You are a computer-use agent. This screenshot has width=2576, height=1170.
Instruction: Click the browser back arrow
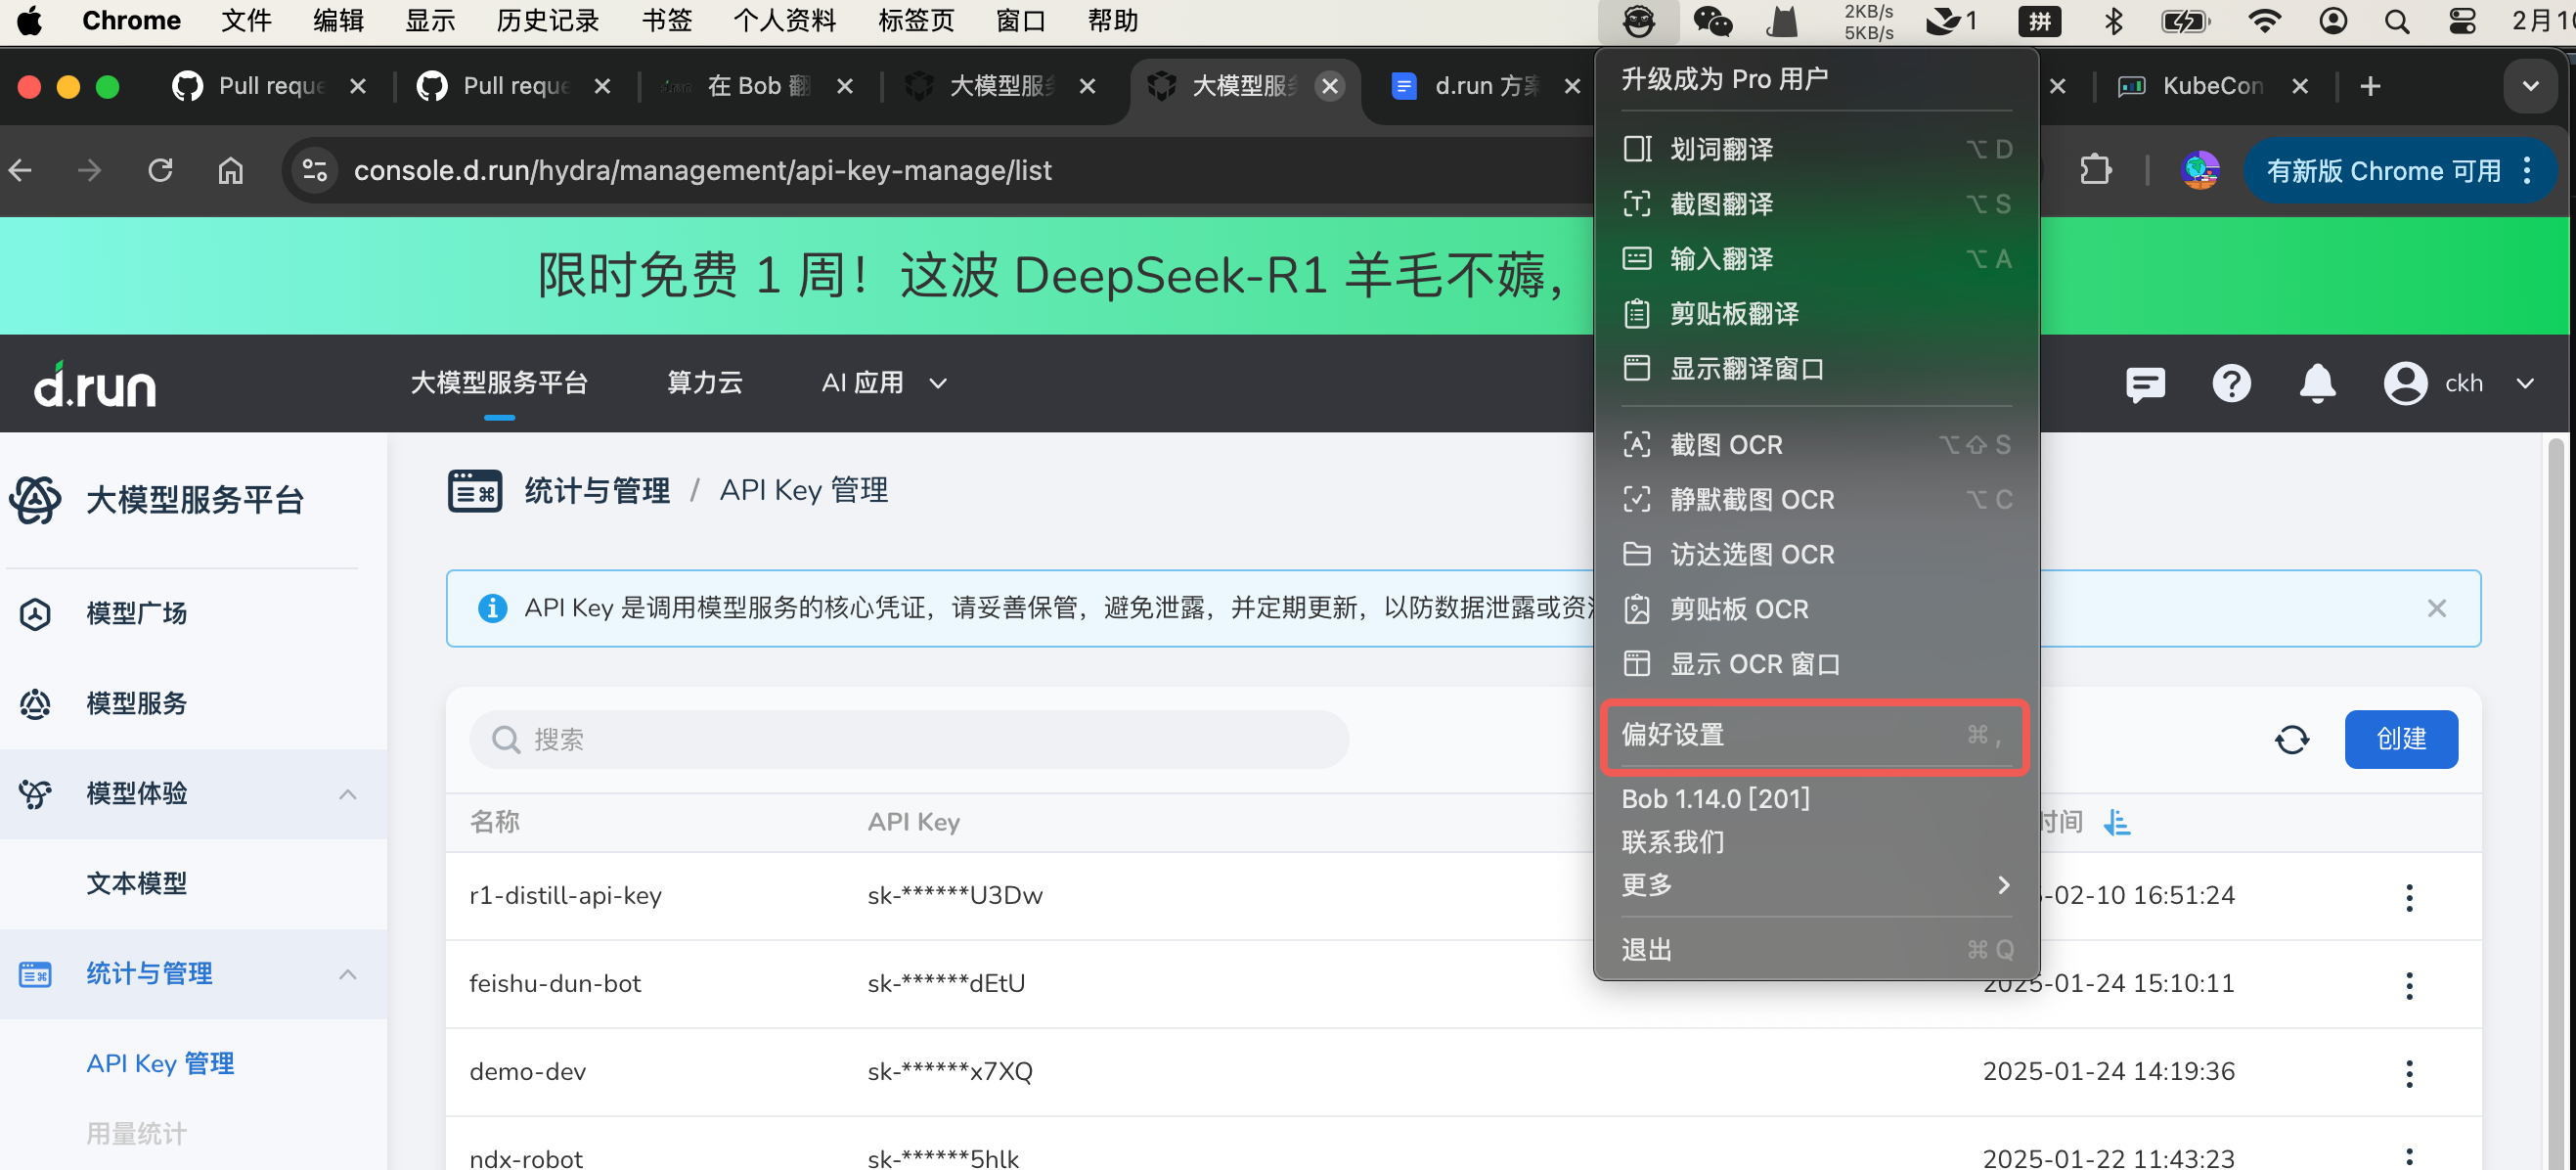tap(21, 170)
